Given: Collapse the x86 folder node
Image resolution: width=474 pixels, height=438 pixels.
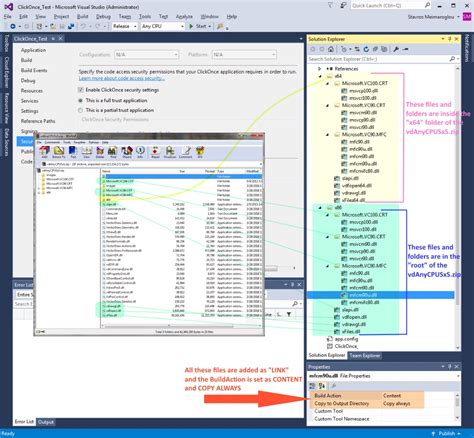Looking at the screenshot, I should point(320,207).
